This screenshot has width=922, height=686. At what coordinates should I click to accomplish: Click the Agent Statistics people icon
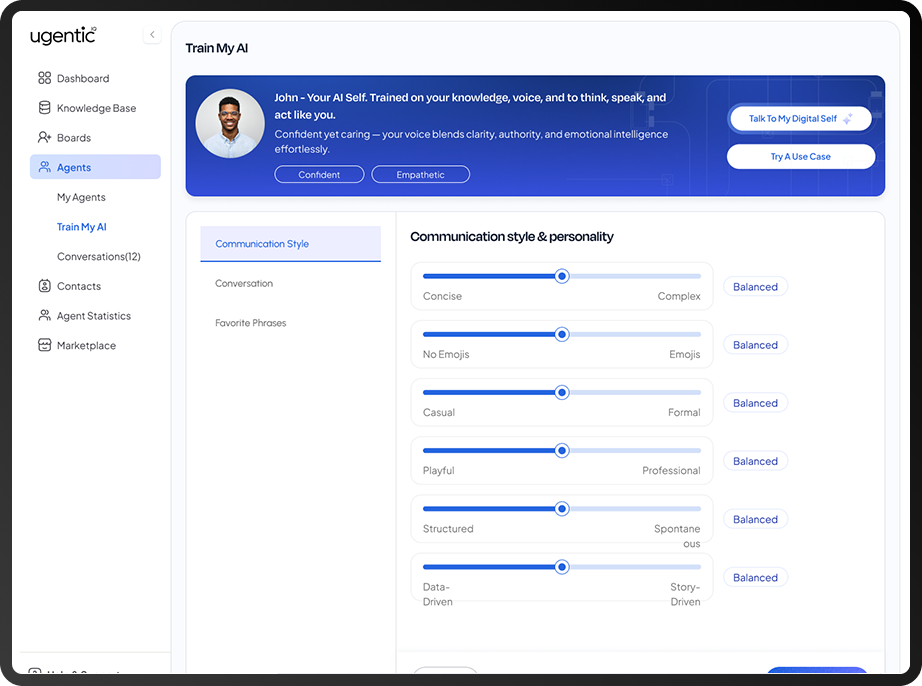coord(45,315)
